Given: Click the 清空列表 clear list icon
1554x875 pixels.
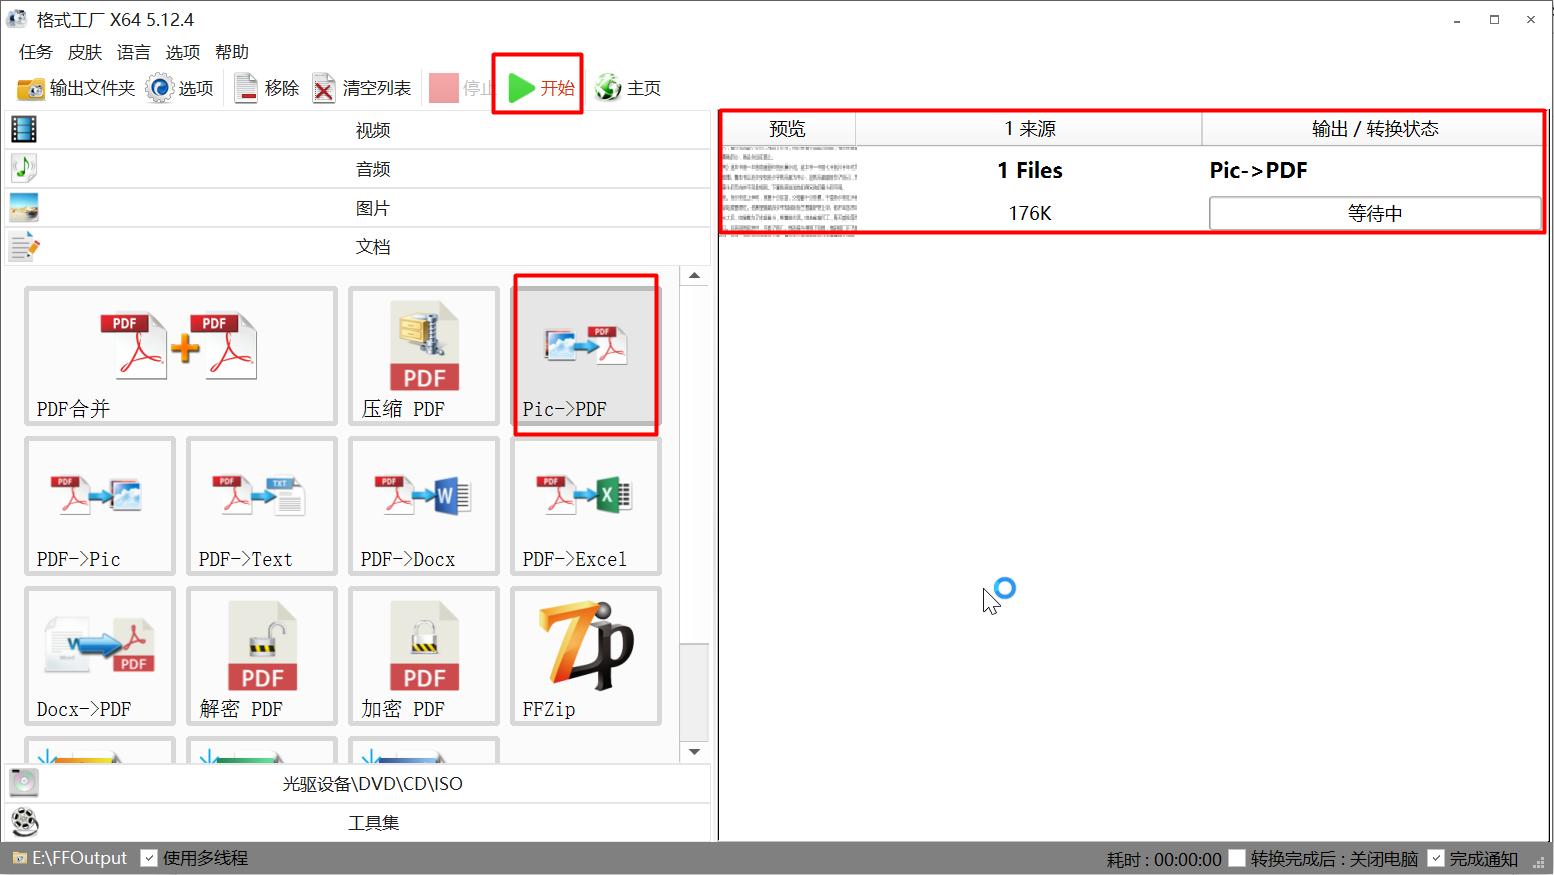Looking at the screenshot, I should (324, 88).
